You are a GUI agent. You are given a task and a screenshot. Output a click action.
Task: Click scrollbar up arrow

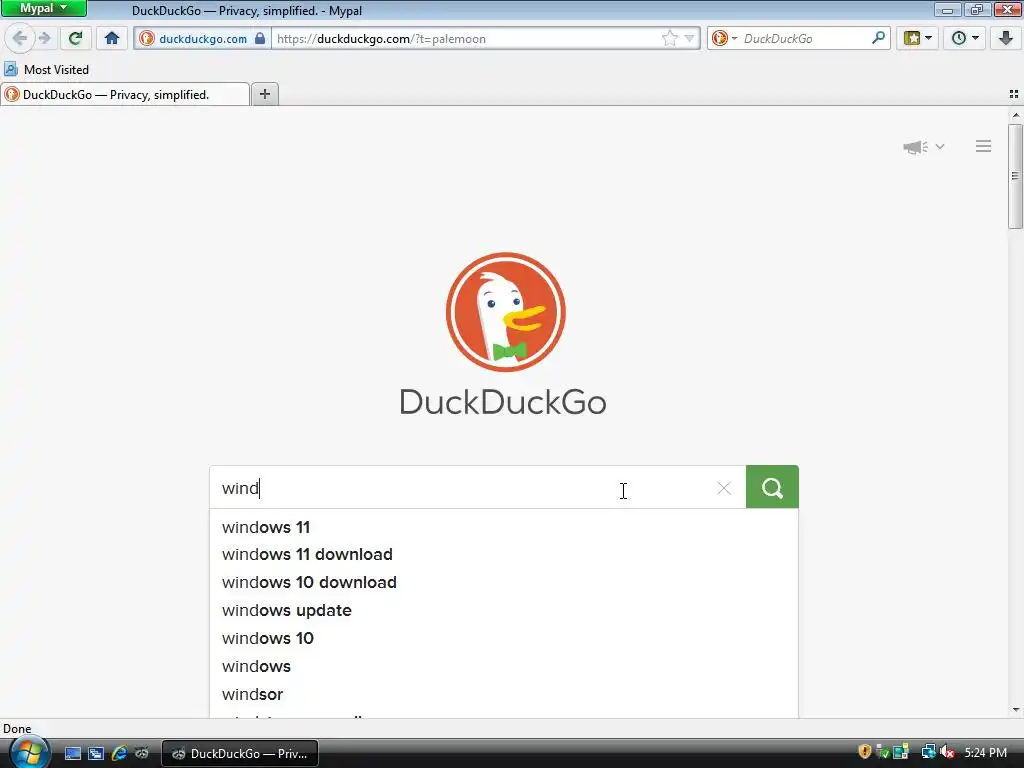[x=1015, y=116]
